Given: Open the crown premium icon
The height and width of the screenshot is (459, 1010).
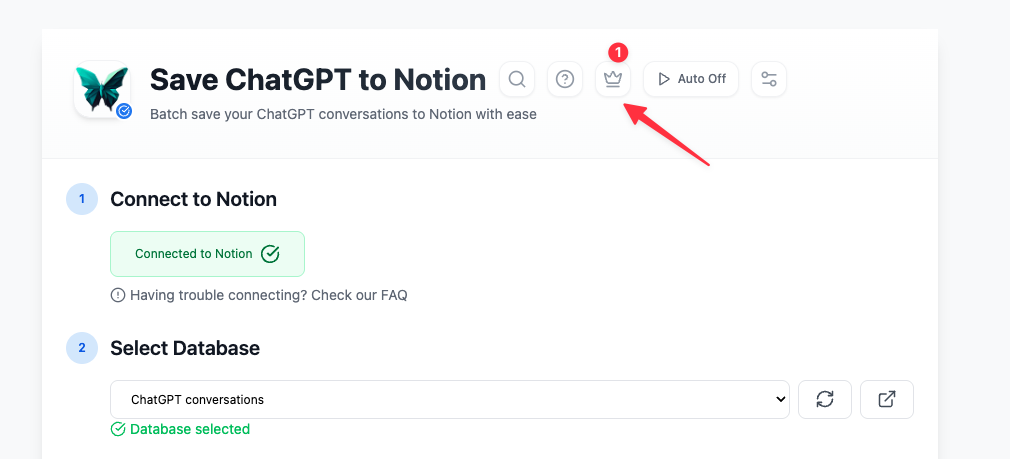Looking at the screenshot, I should [x=613, y=79].
